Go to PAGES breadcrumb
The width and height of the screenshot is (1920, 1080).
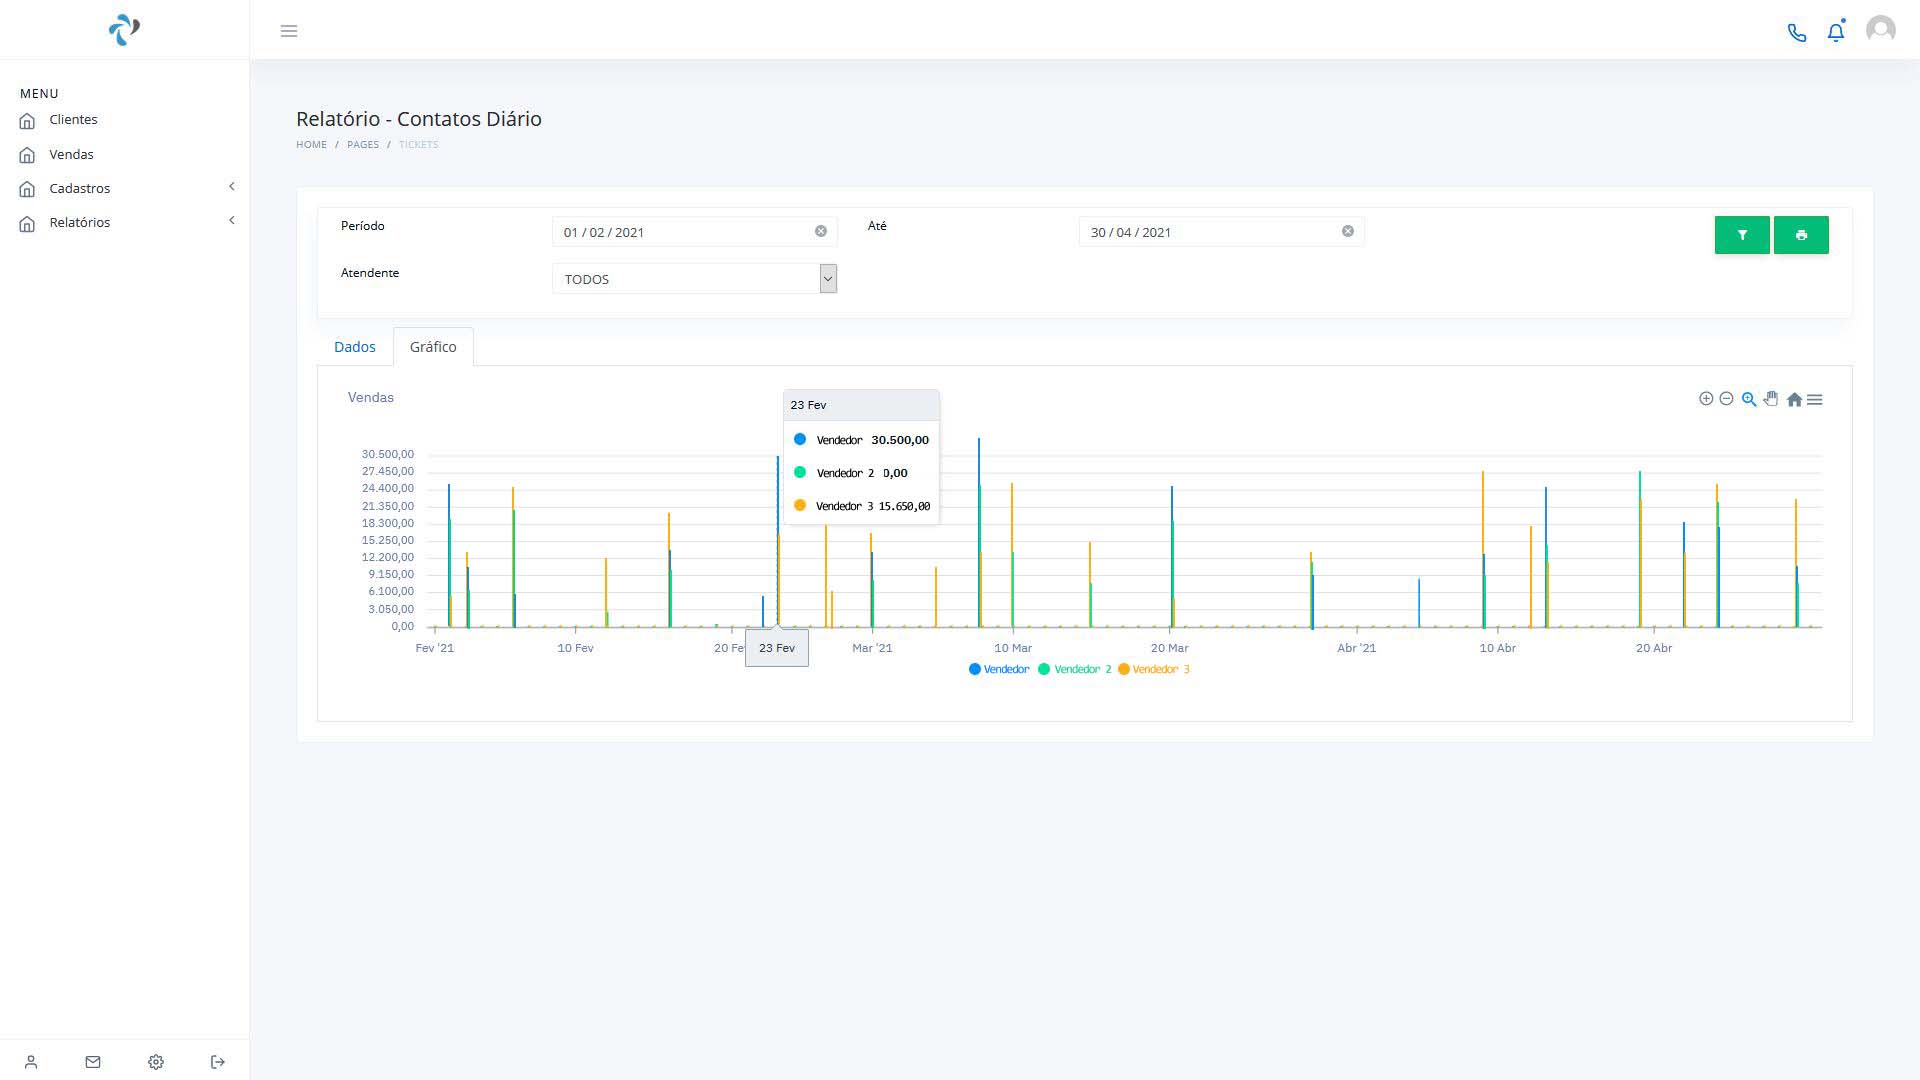(363, 145)
